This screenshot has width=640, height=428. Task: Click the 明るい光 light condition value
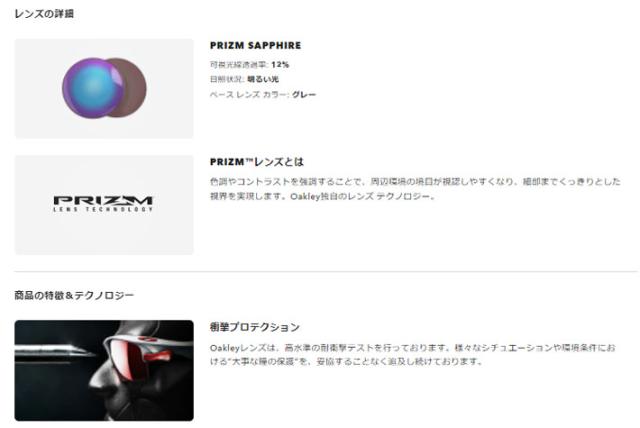click(263, 79)
